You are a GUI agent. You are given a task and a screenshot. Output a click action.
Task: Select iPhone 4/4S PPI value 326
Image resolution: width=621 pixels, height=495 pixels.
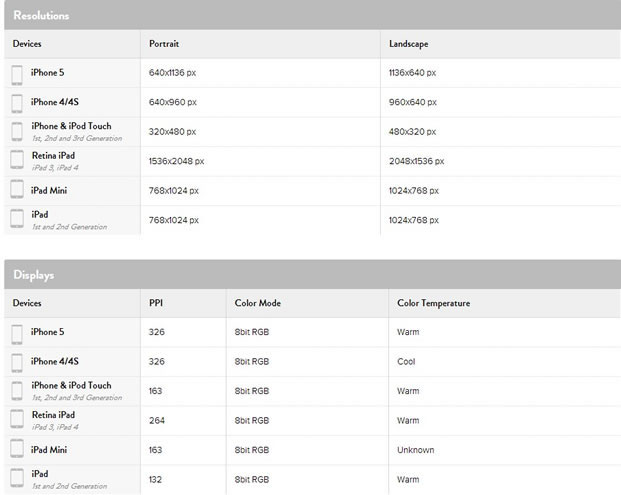coord(157,361)
